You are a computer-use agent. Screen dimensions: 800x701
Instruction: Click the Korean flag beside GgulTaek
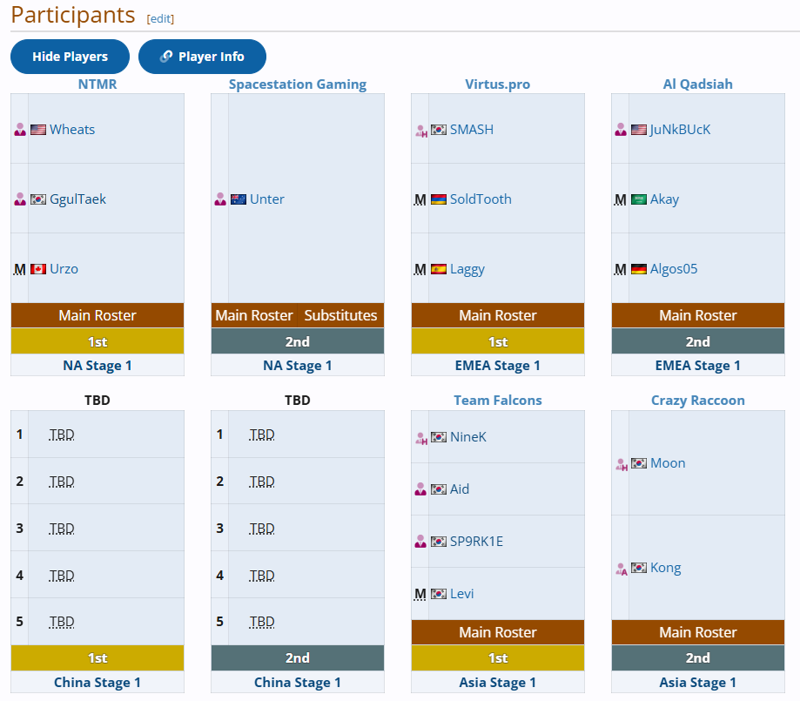point(38,199)
